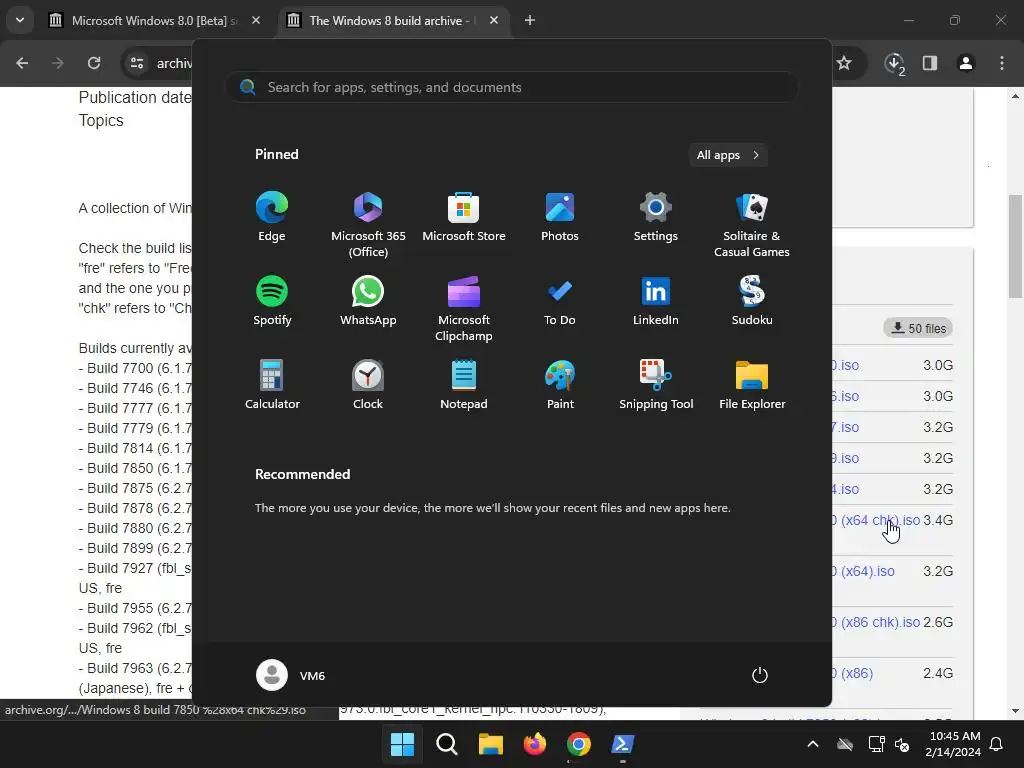Viewport: 1024px width, 768px height.
Task: Launch Microsoft 365 (Office)
Action: tap(368, 225)
